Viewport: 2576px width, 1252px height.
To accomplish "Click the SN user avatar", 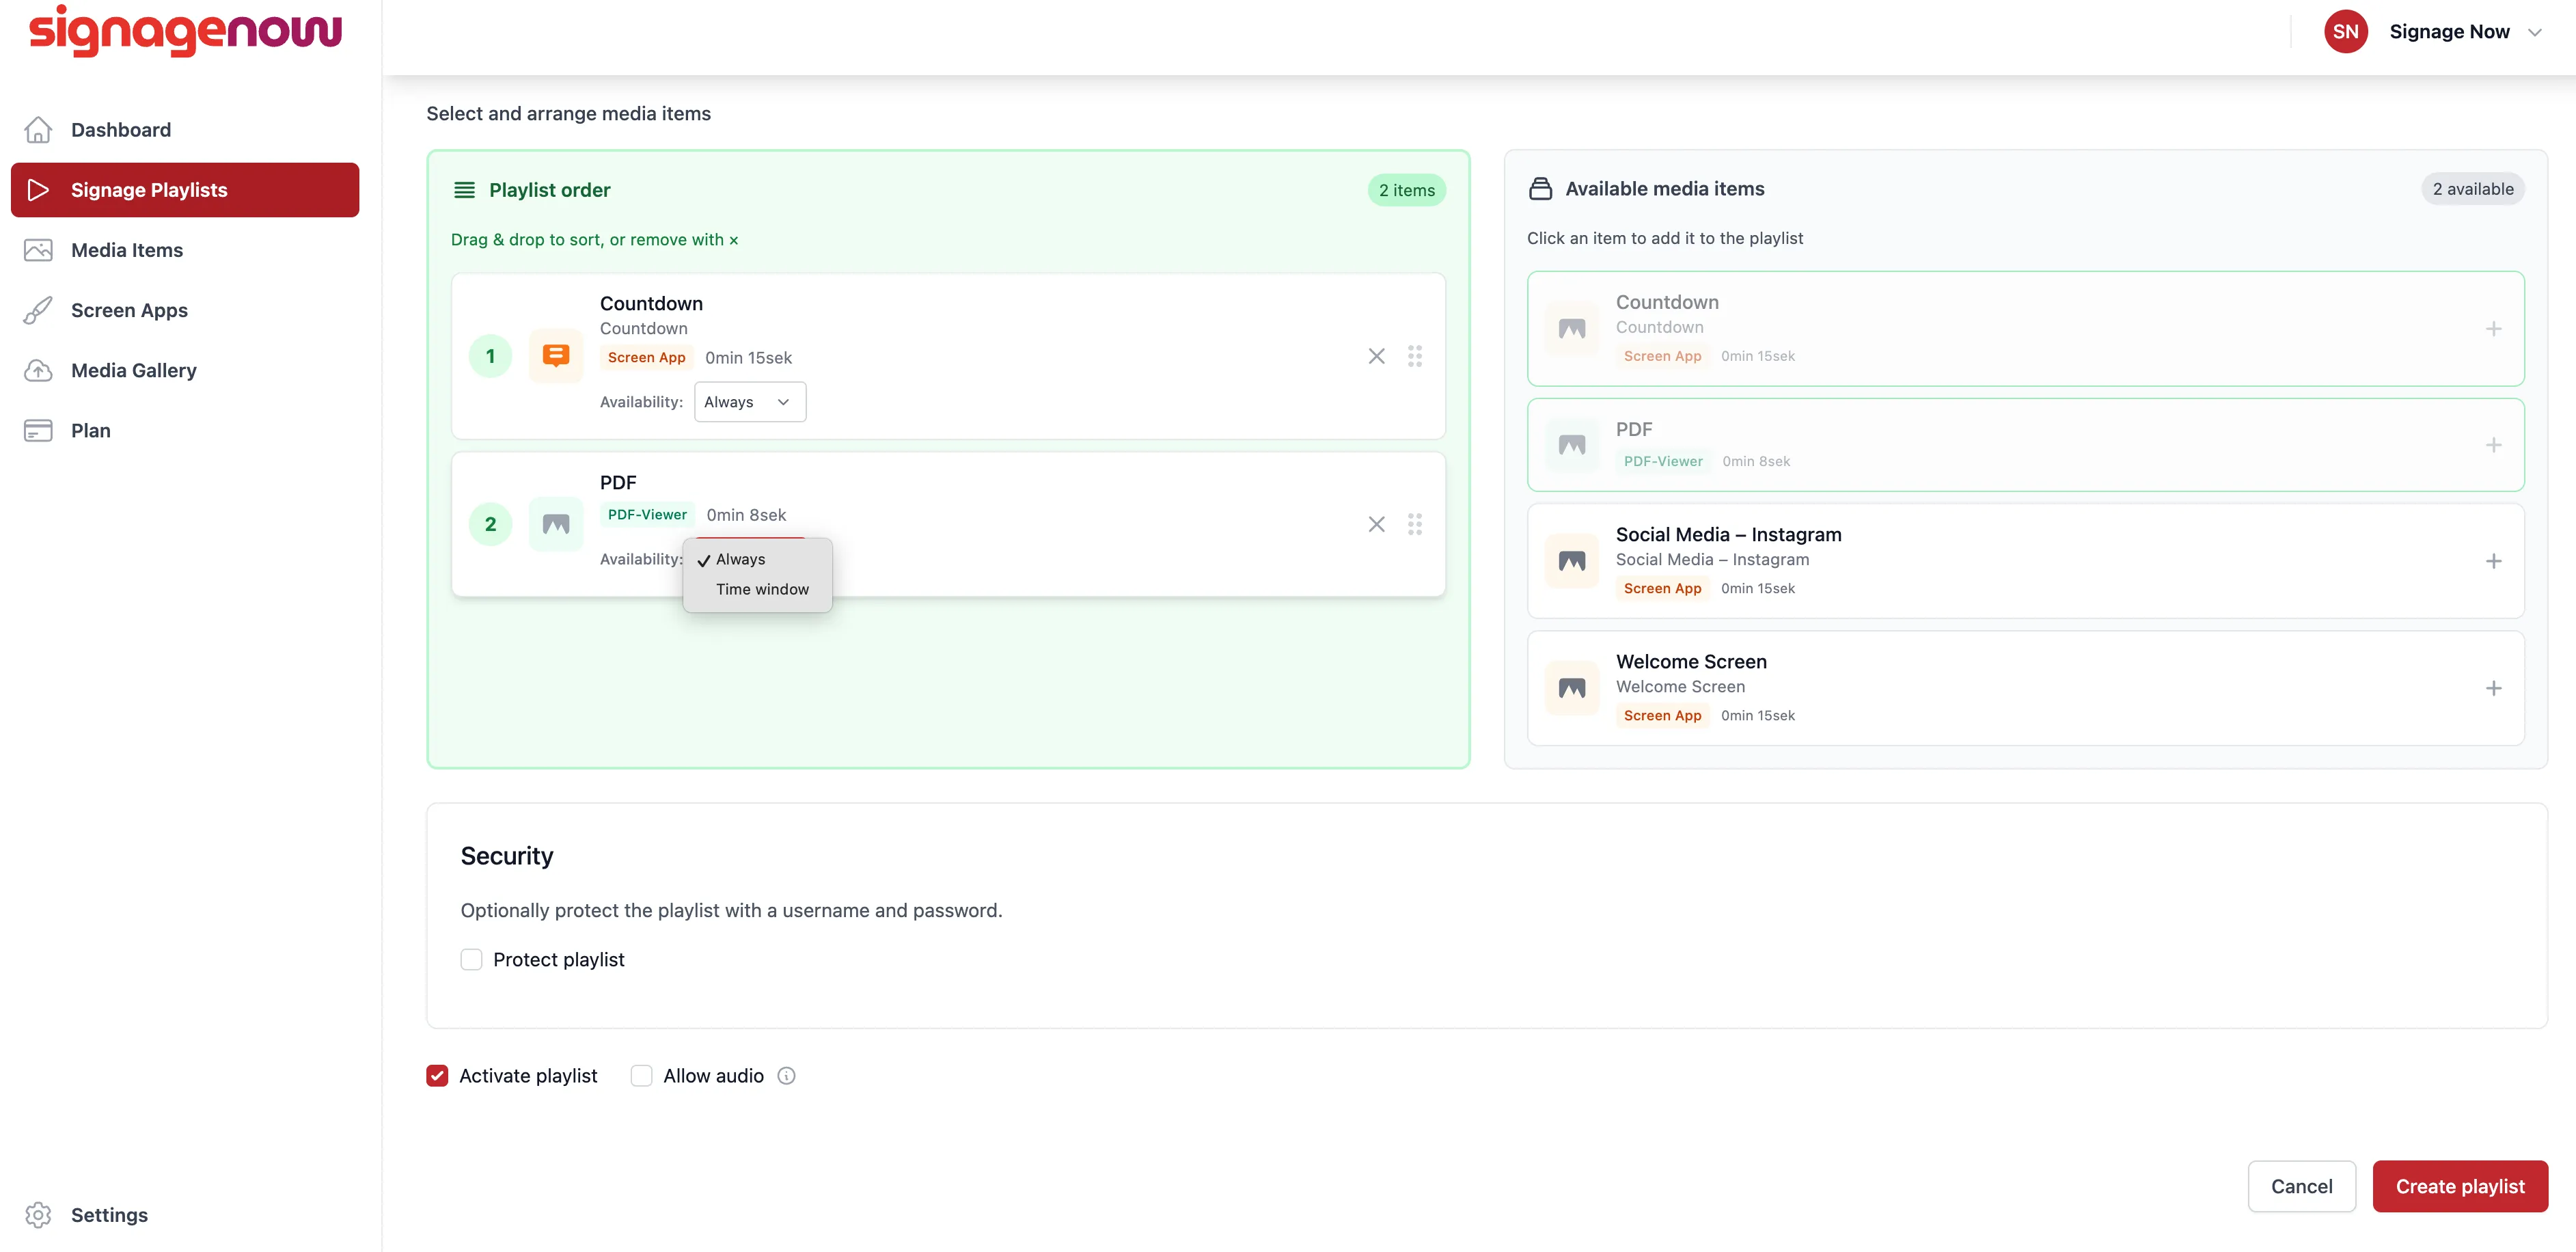I will 2346,32.
